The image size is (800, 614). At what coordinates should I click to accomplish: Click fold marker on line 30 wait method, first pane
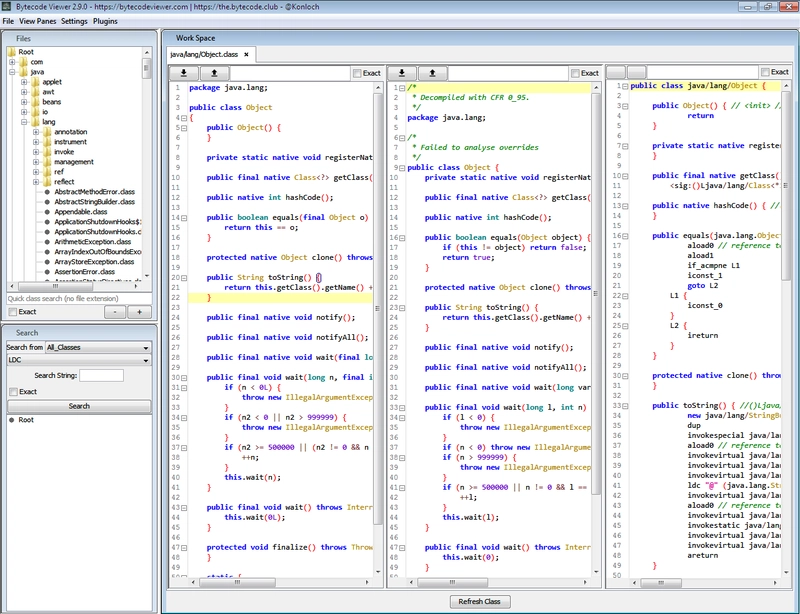click(184, 378)
